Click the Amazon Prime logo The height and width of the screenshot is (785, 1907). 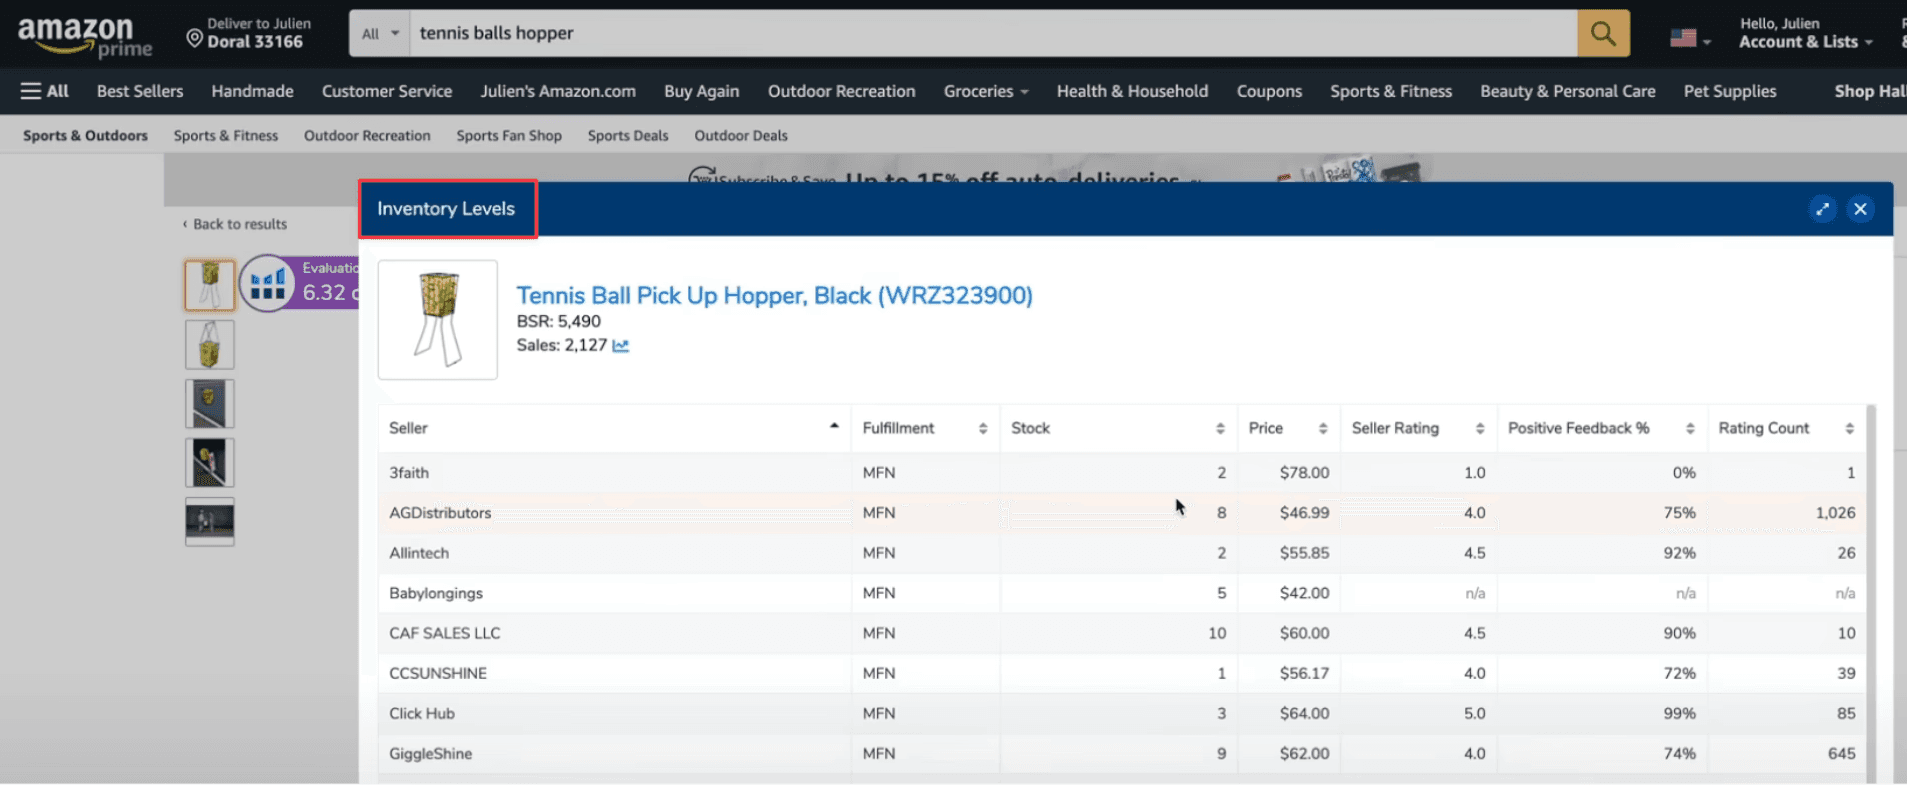coord(85,36)
